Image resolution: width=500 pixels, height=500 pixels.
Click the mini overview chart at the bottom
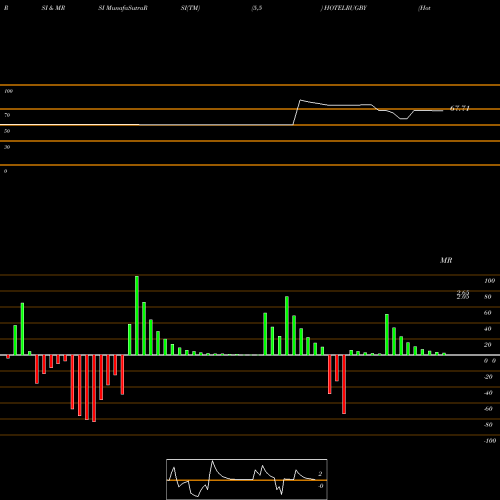[247, 479]
